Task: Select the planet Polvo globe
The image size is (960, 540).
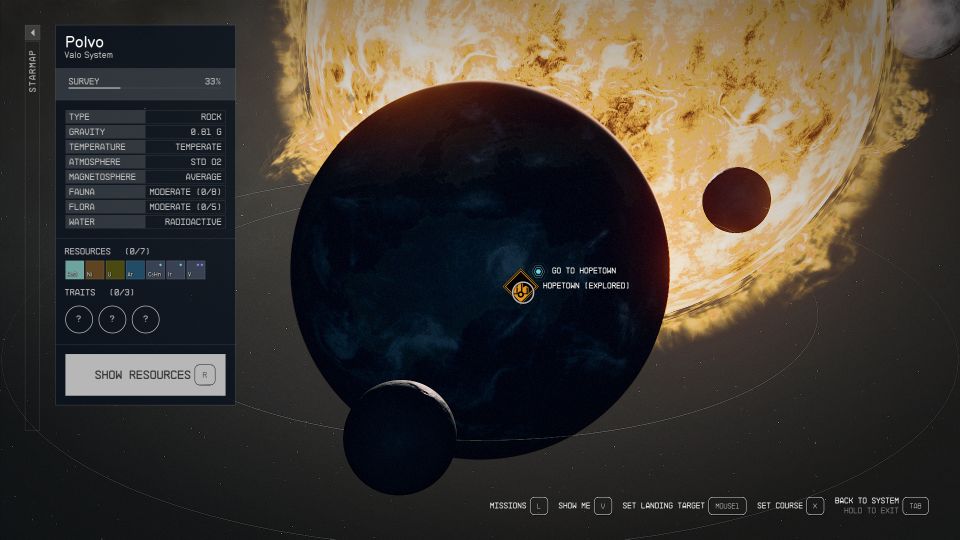Action: point(480,269)
